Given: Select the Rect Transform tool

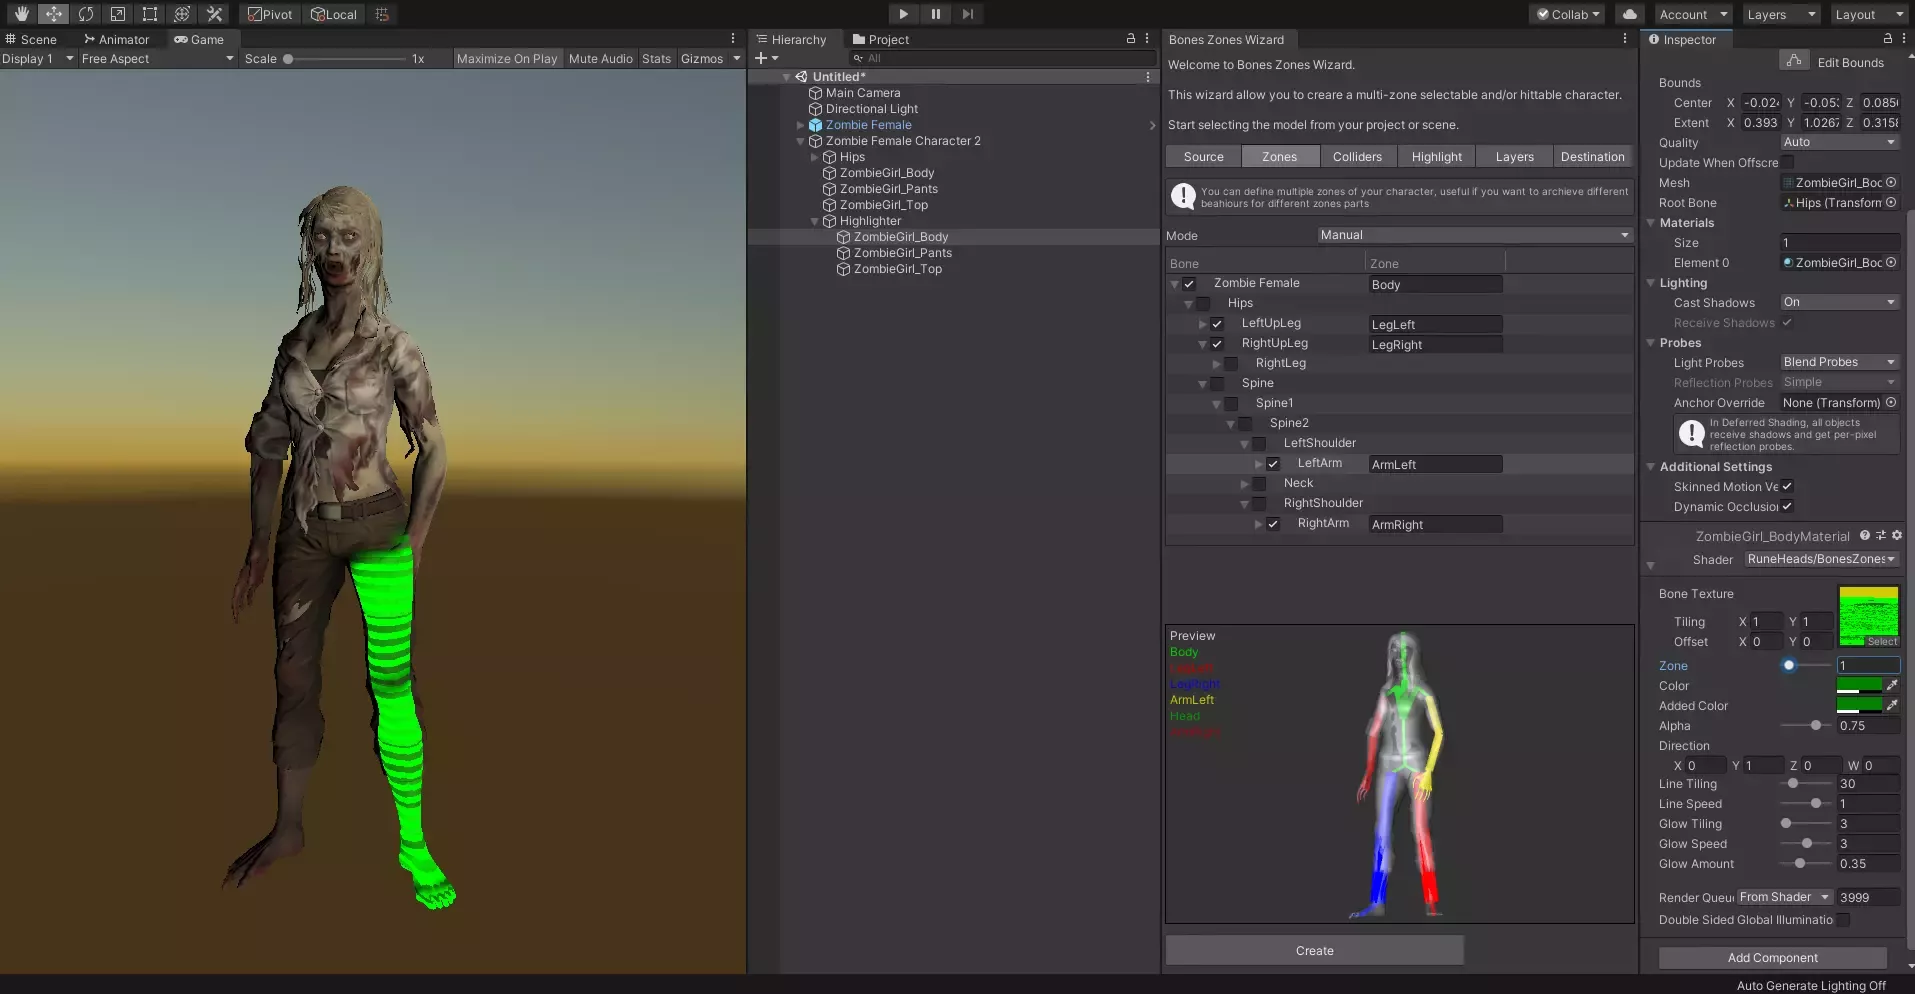Looking at the screenshot, I should (x=150, y=14).
